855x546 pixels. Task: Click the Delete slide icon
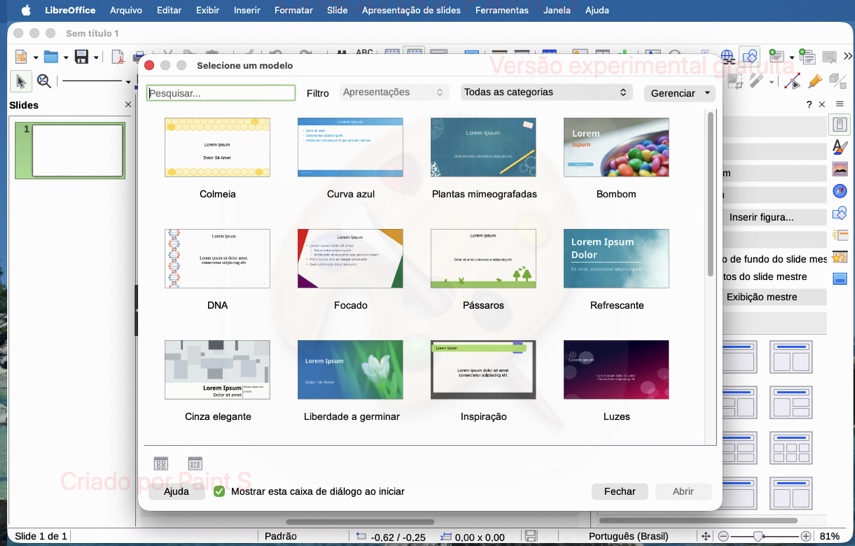tap(829, 57)
